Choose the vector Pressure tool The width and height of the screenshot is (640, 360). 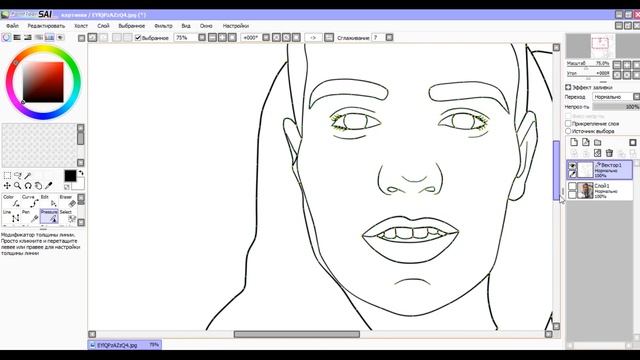click(x=49, y=216)
